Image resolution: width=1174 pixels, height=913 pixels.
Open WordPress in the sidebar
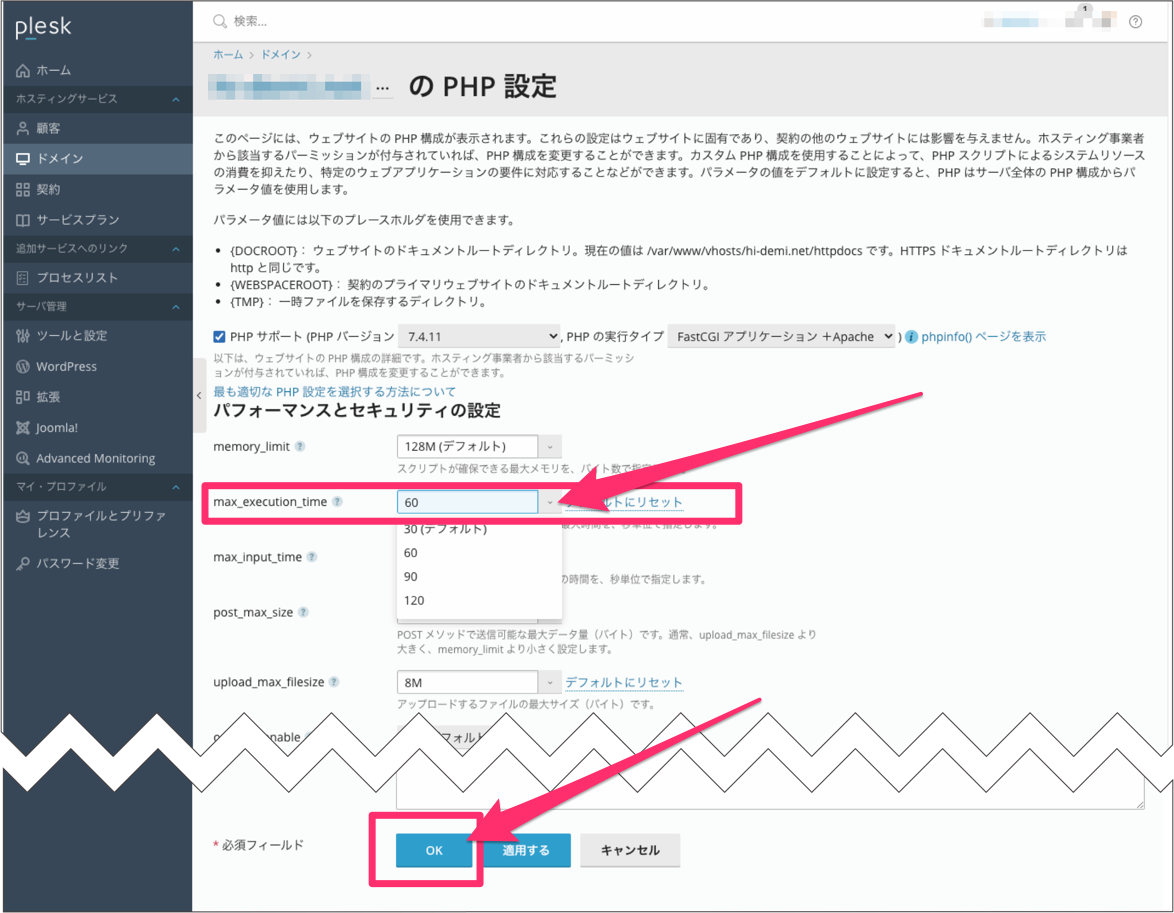(66, 367)
